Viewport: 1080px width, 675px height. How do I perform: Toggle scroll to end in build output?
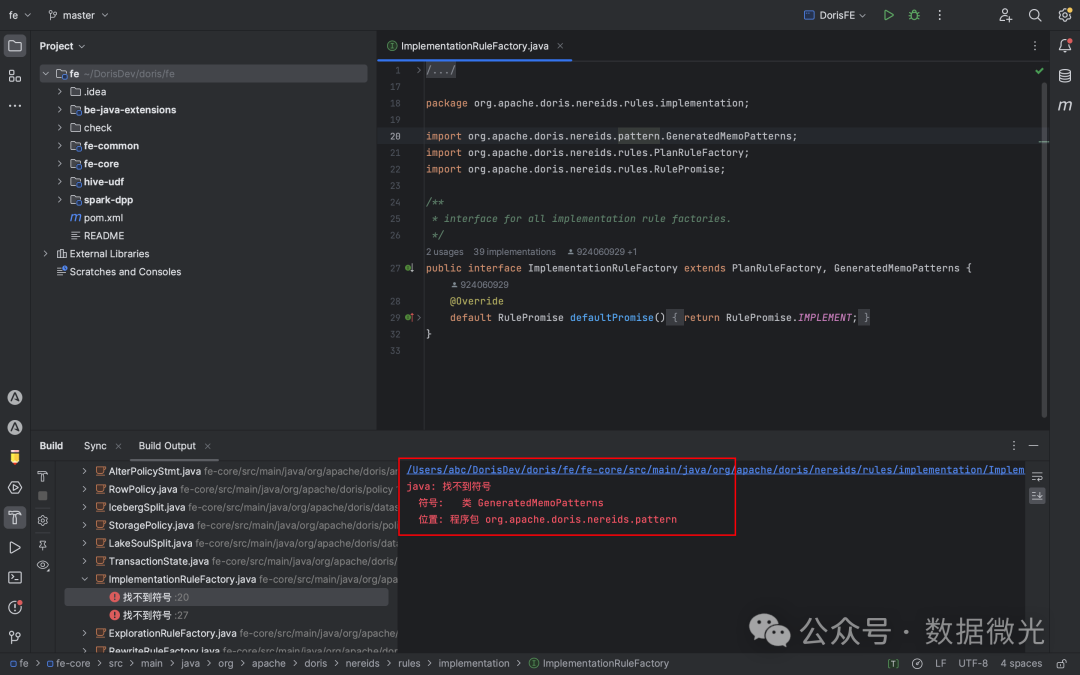pyautogui.click(x=1037, y=495)
